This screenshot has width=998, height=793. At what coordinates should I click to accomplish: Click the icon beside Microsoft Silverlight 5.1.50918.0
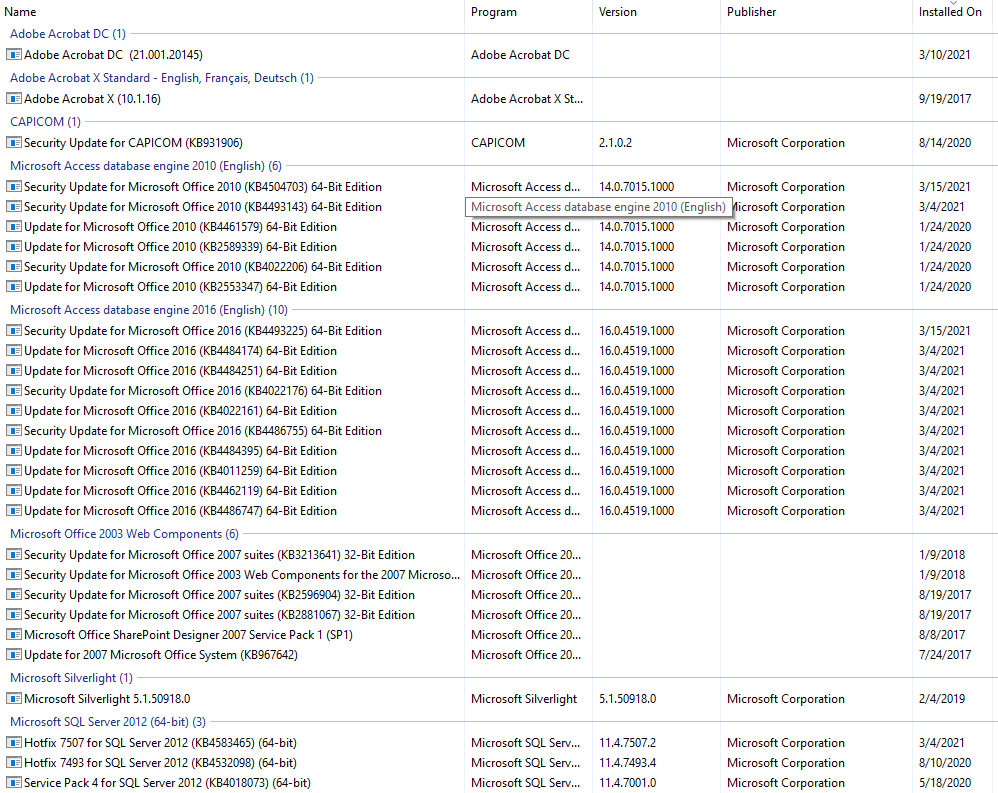(14, 699)
